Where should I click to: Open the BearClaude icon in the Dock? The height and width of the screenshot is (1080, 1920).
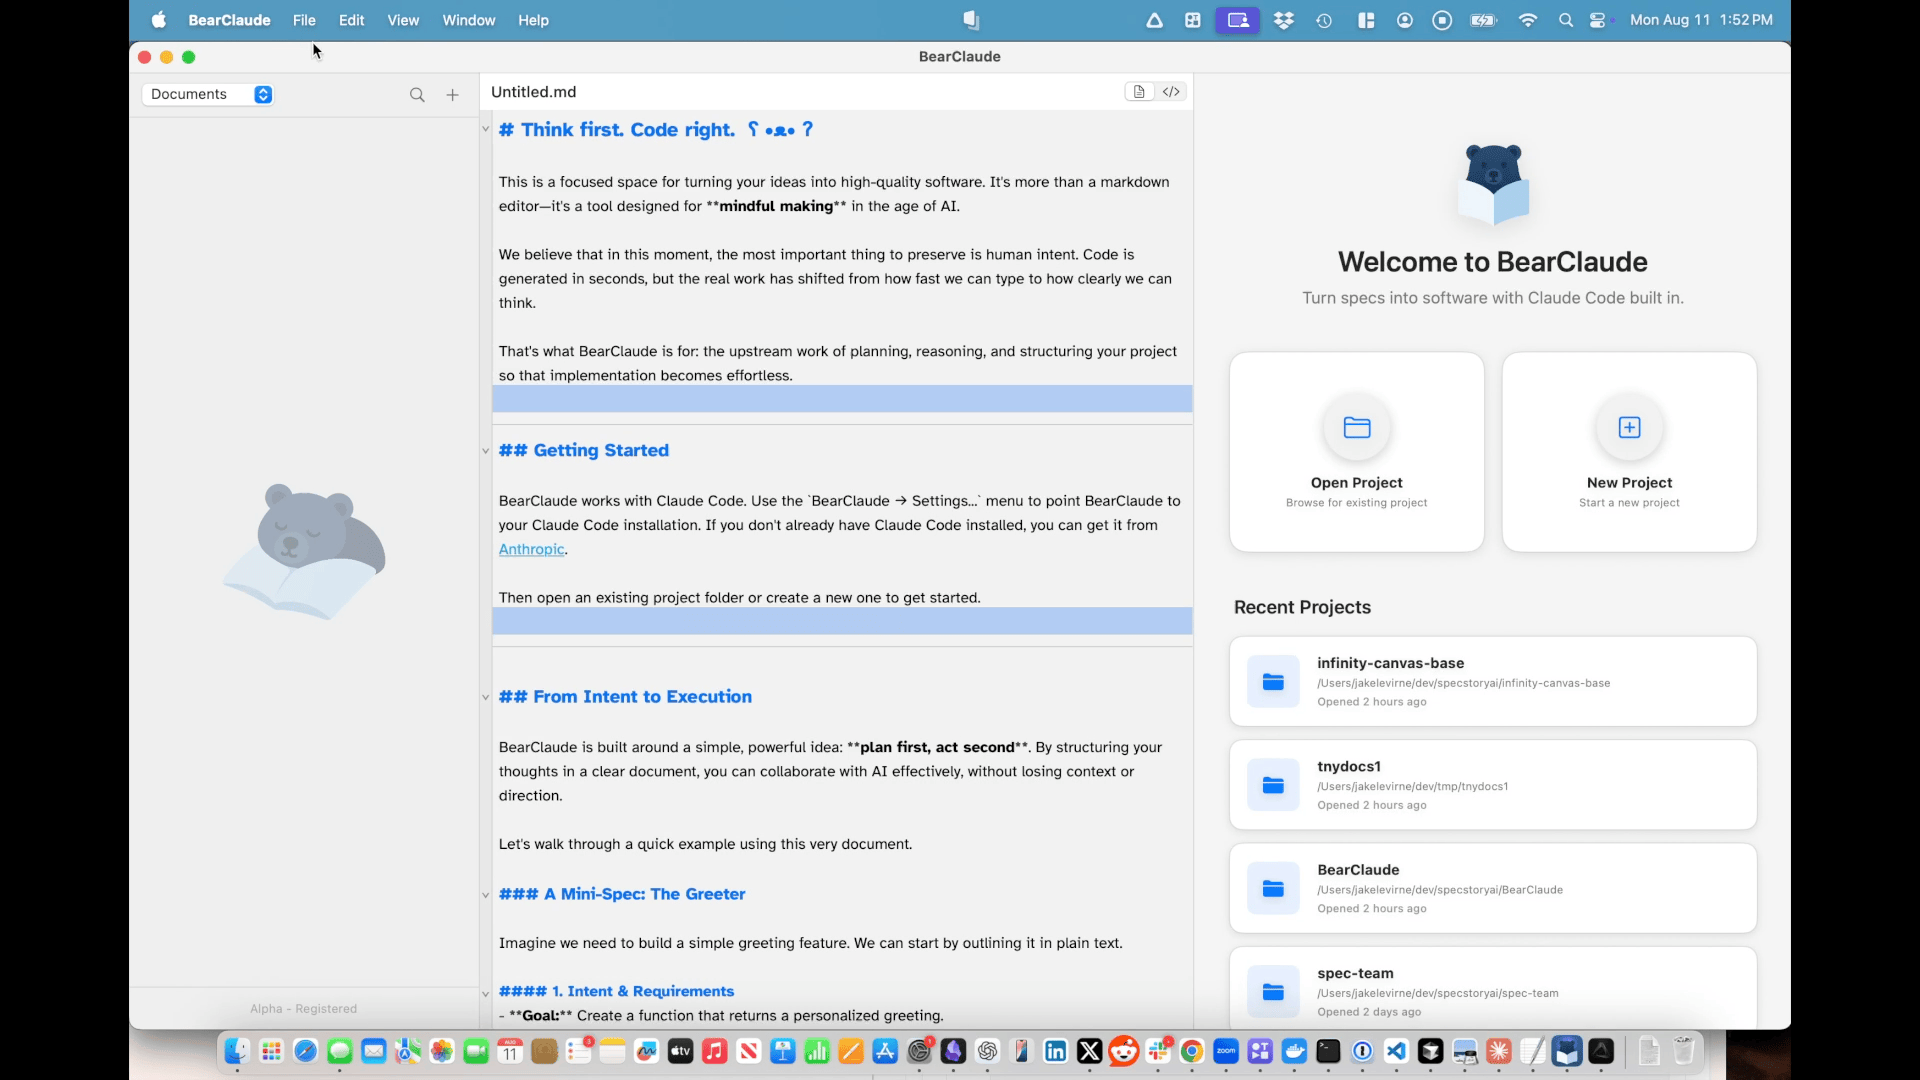click(1567, 1051)
